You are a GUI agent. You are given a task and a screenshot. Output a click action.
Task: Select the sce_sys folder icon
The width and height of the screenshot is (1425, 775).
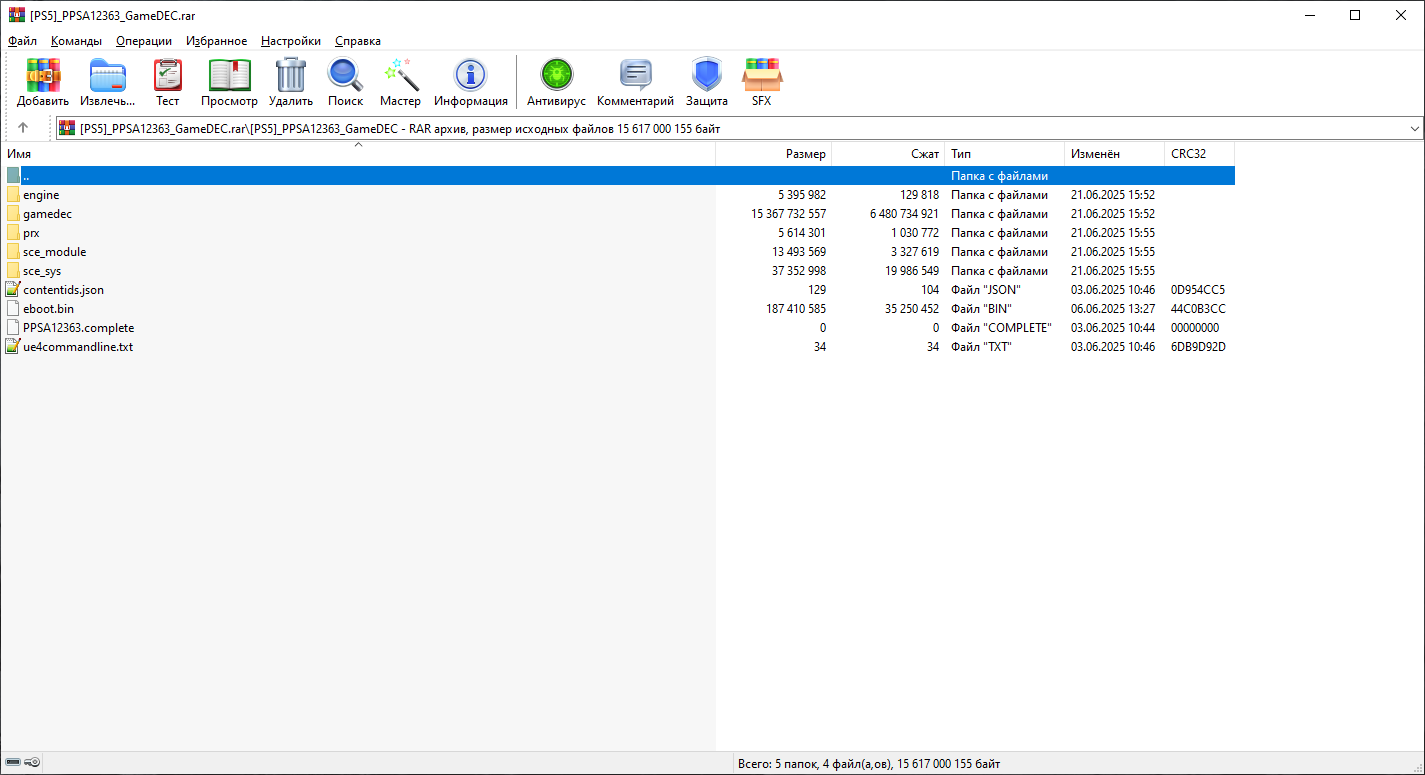pos(13,271)
